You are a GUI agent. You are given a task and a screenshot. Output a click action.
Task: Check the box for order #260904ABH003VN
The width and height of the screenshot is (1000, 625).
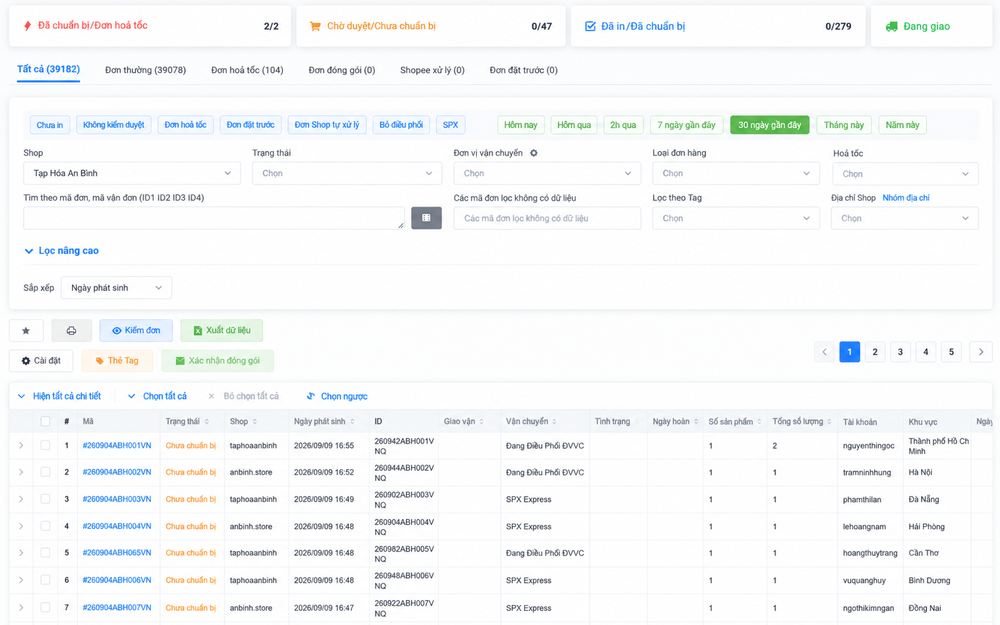pyautogui.click(x=45, y=499)
